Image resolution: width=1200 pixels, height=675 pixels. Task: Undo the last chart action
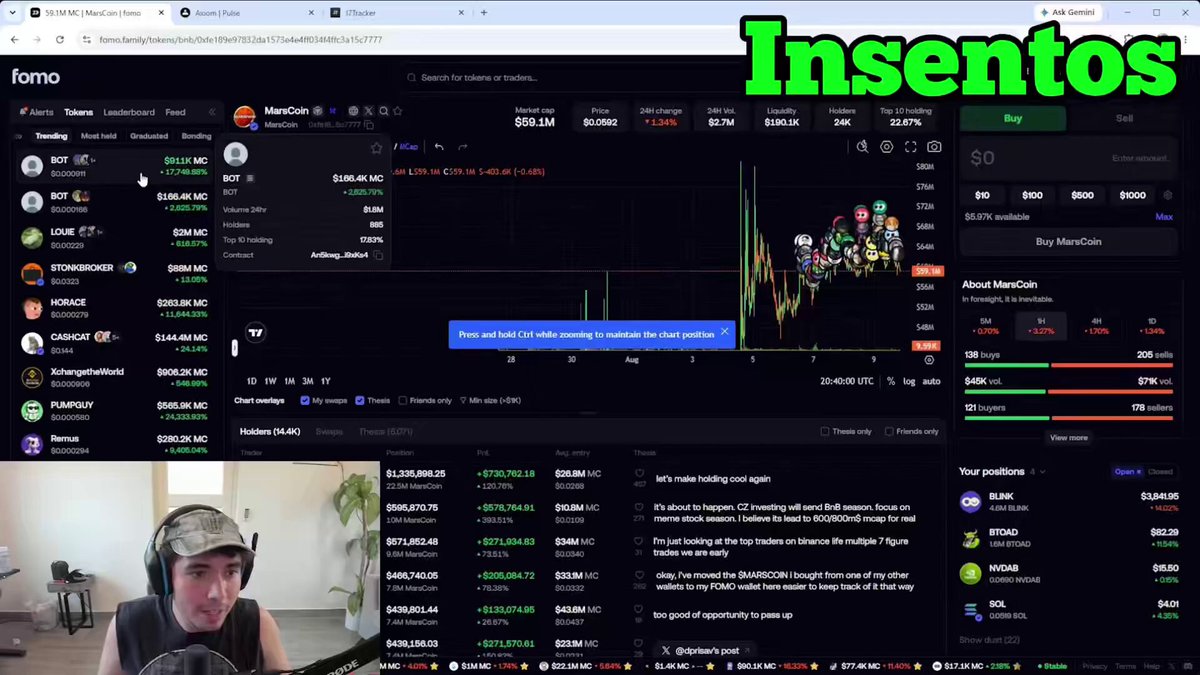click(x=439, y=147)
